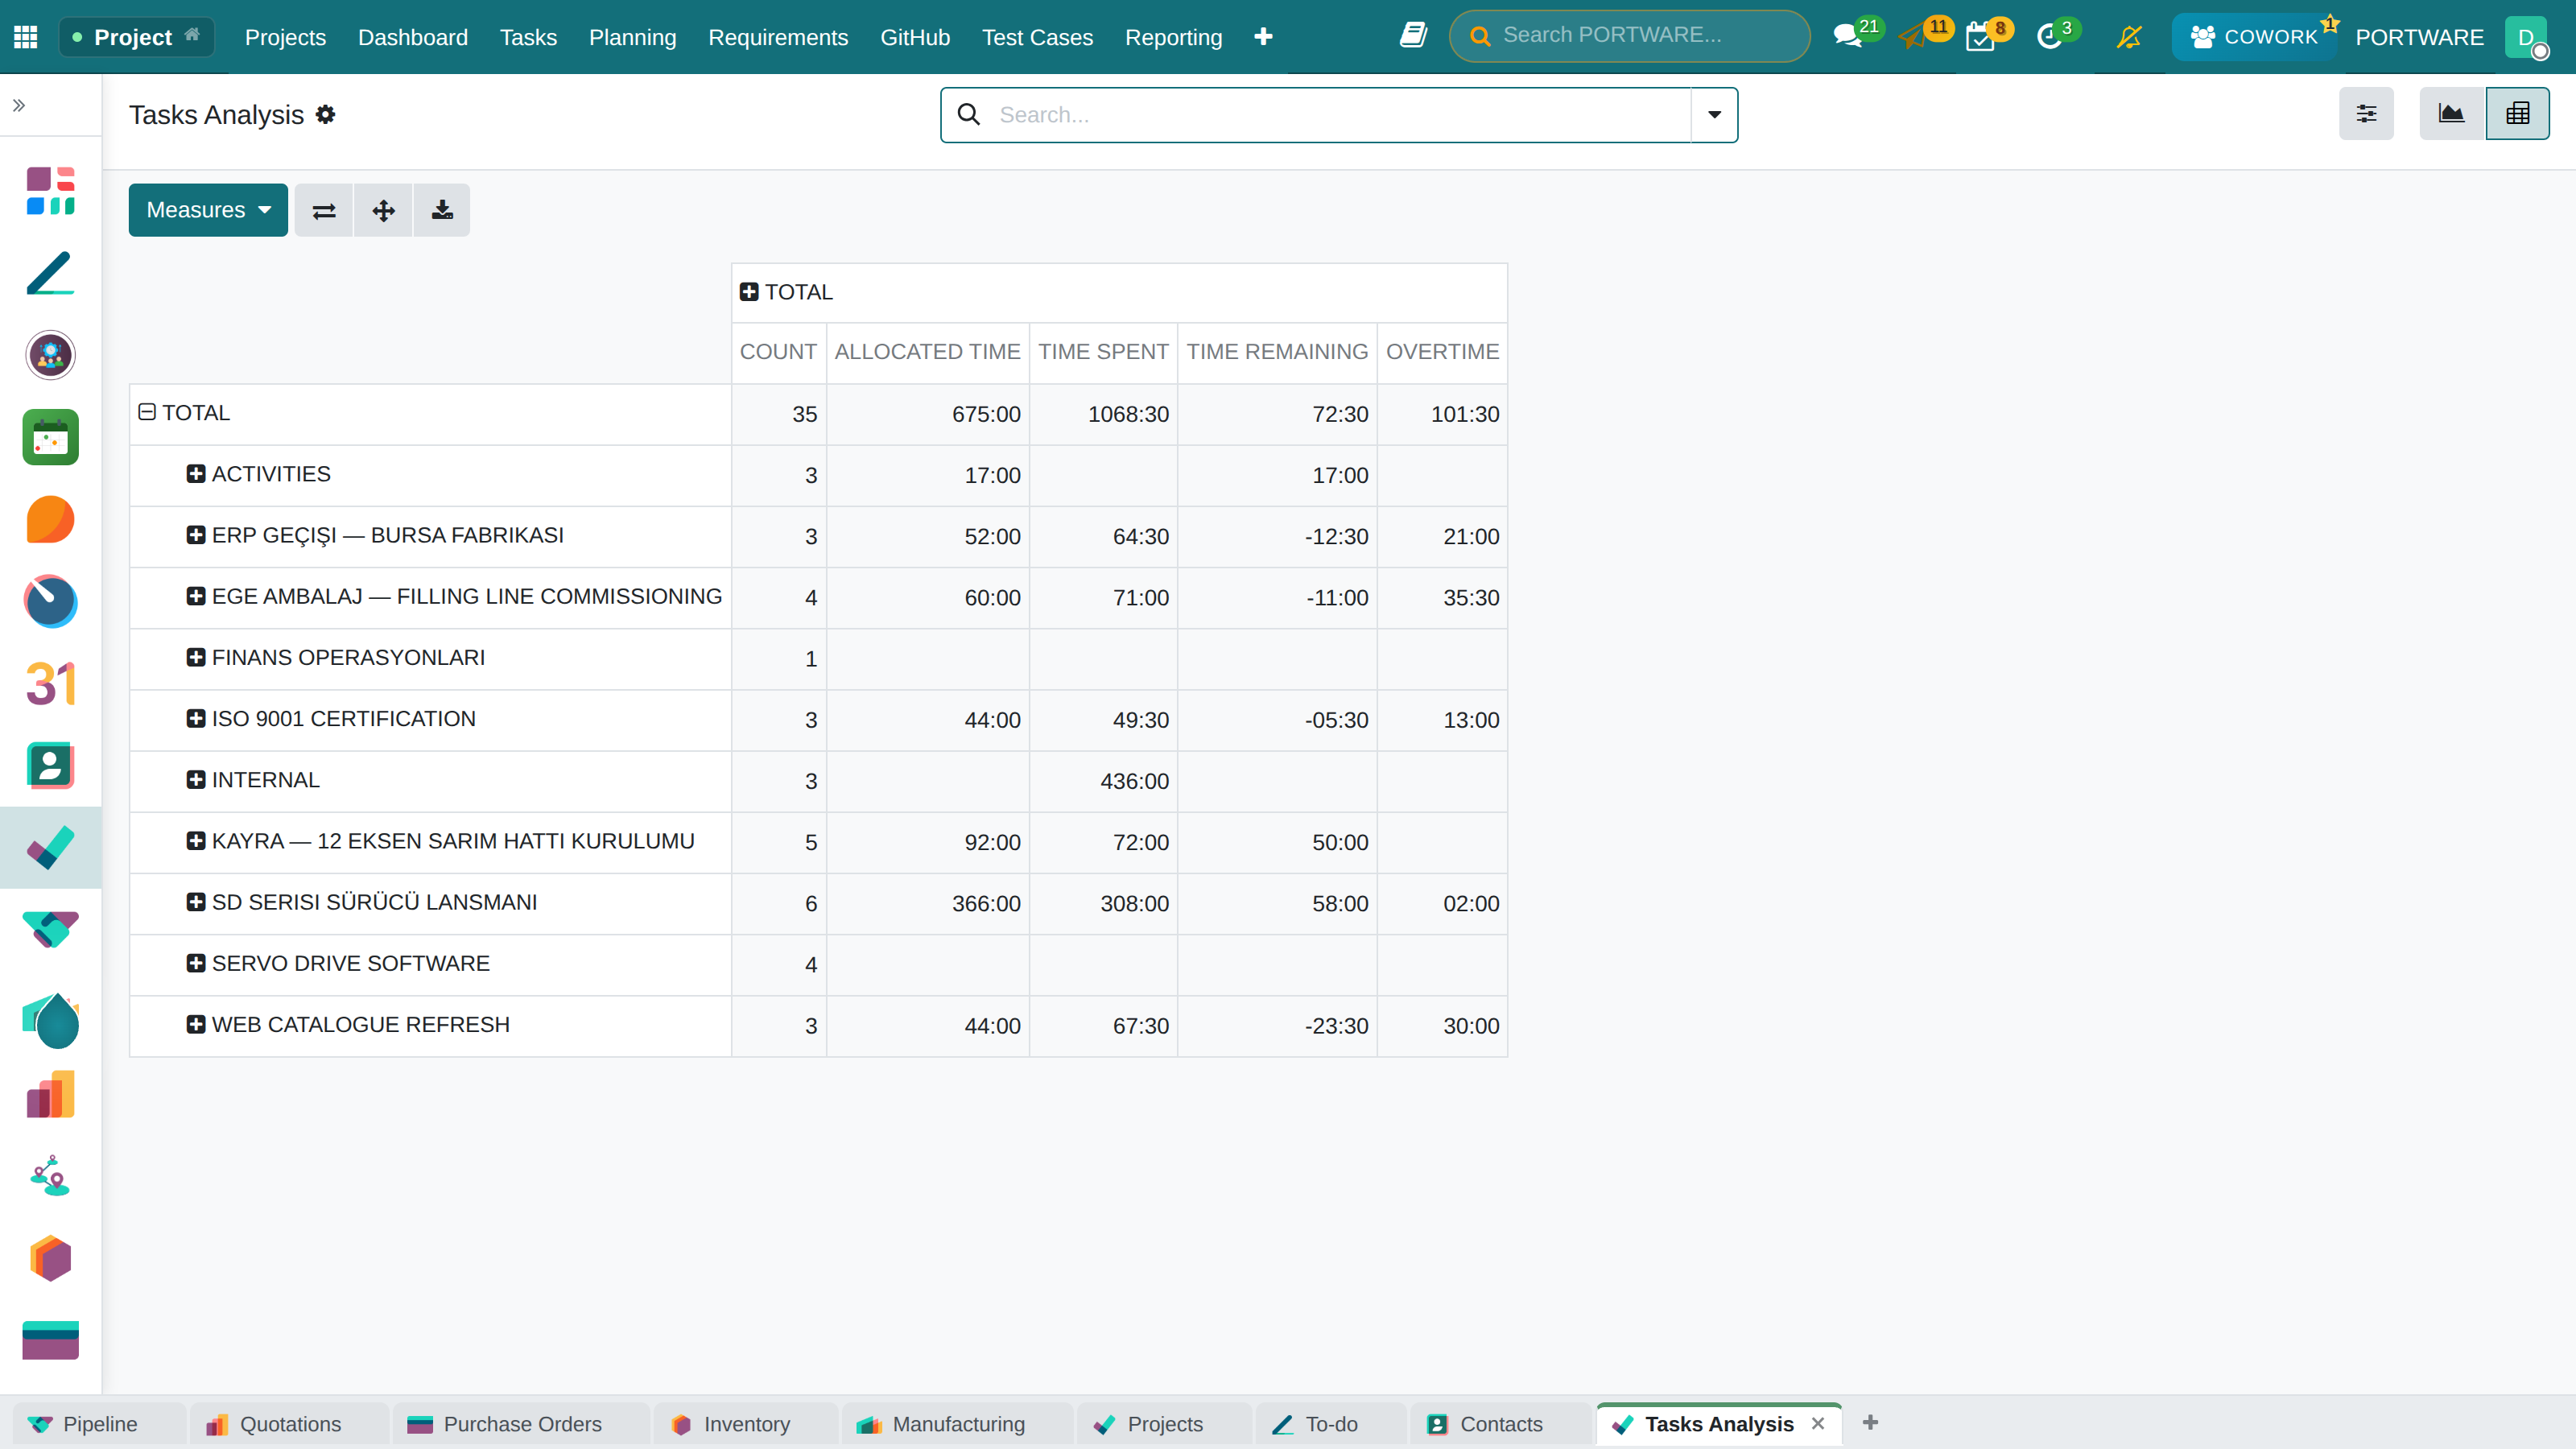Click the muted notifications bell icon

point(2129,37)
